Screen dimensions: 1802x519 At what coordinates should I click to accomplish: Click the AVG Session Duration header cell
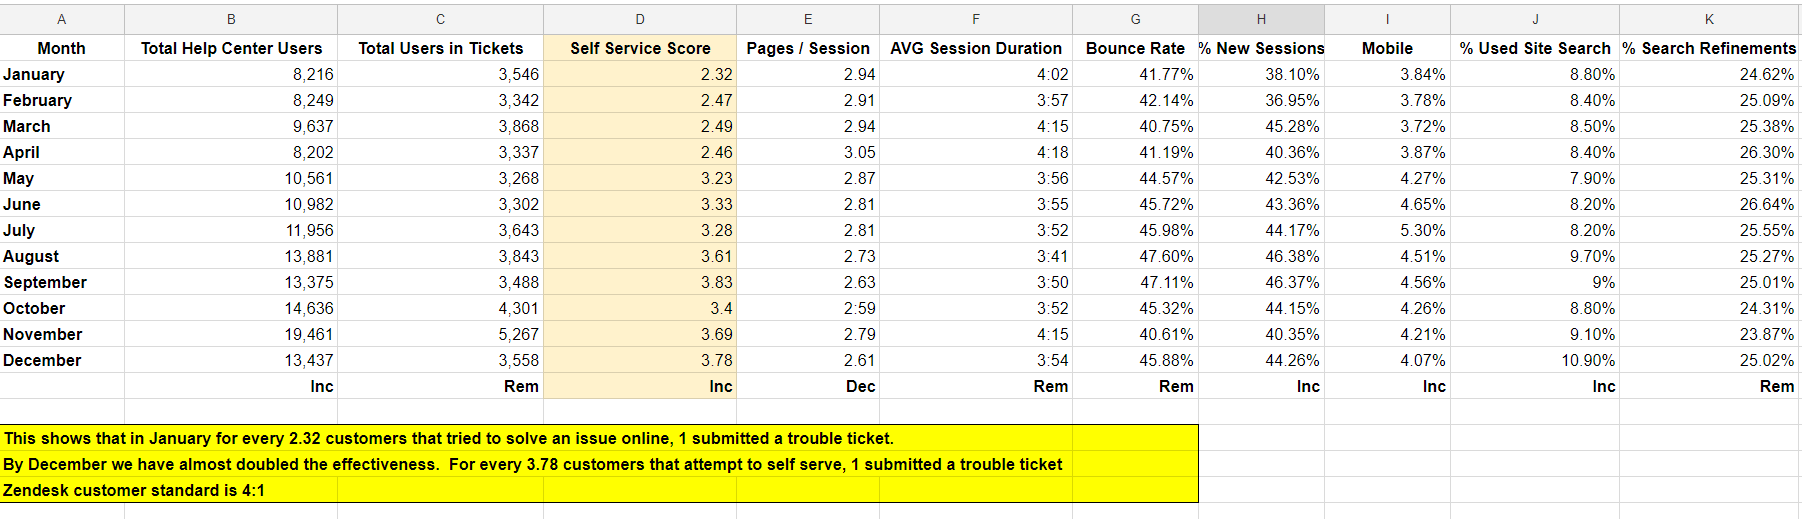[x=976, y=48]
